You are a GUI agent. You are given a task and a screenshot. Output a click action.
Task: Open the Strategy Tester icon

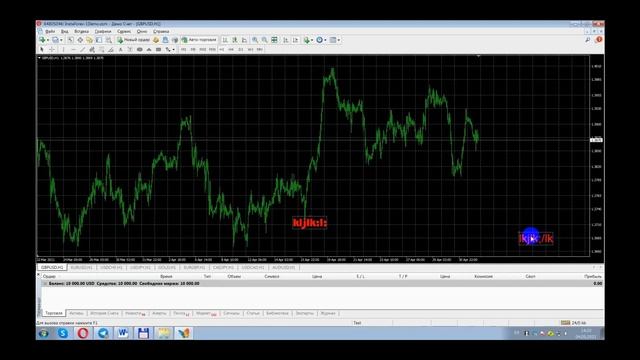tap(109, 40)
